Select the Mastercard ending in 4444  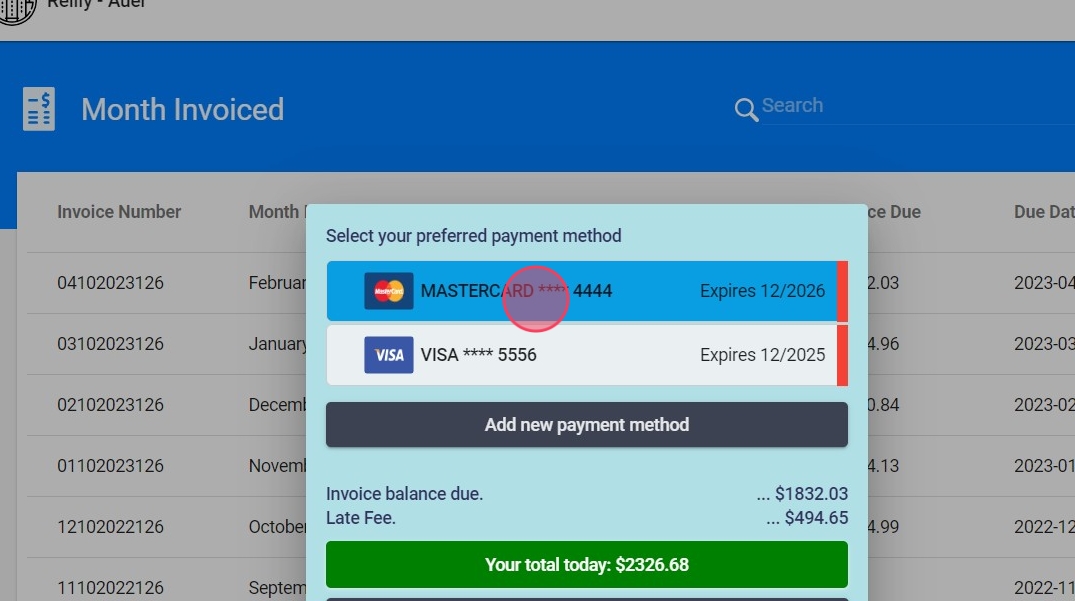click(x=582, y=291)
